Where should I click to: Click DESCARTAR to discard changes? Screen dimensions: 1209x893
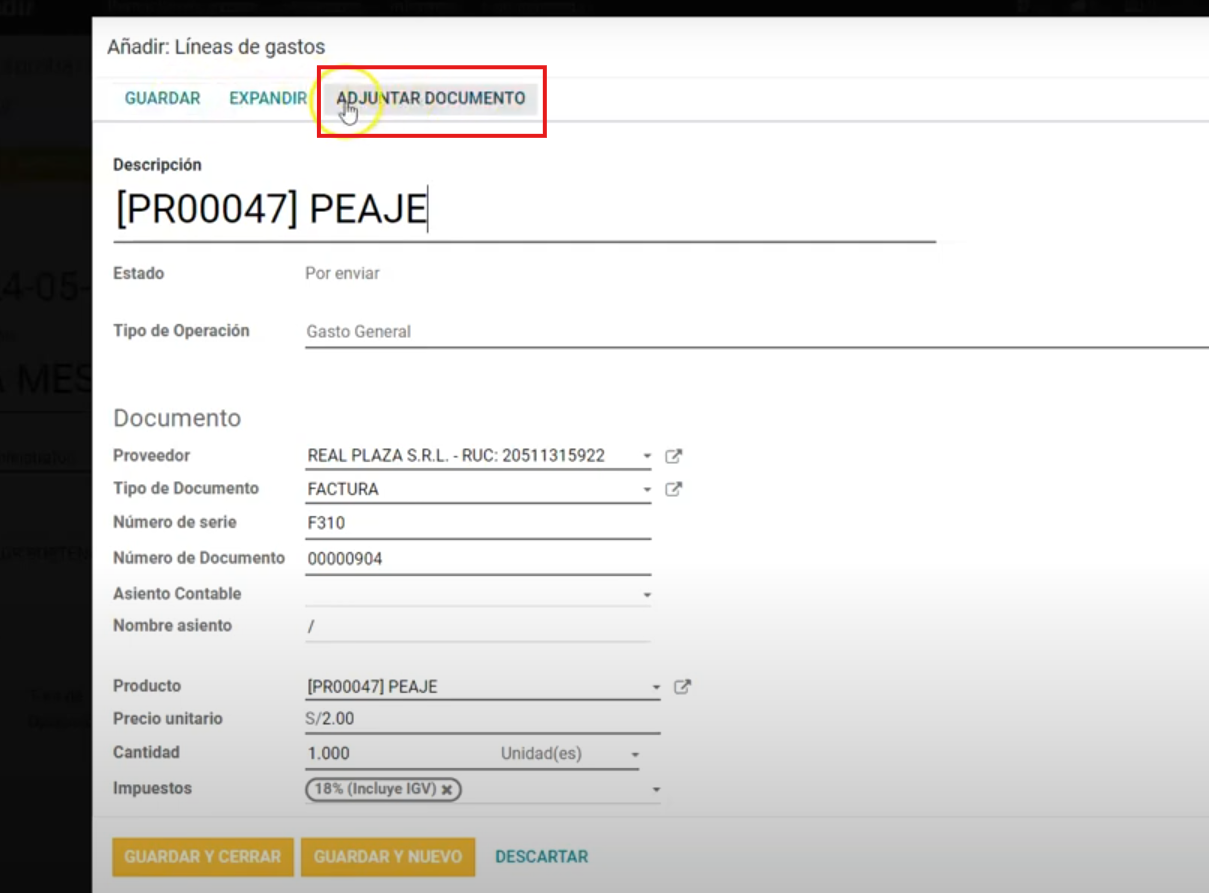541,856
